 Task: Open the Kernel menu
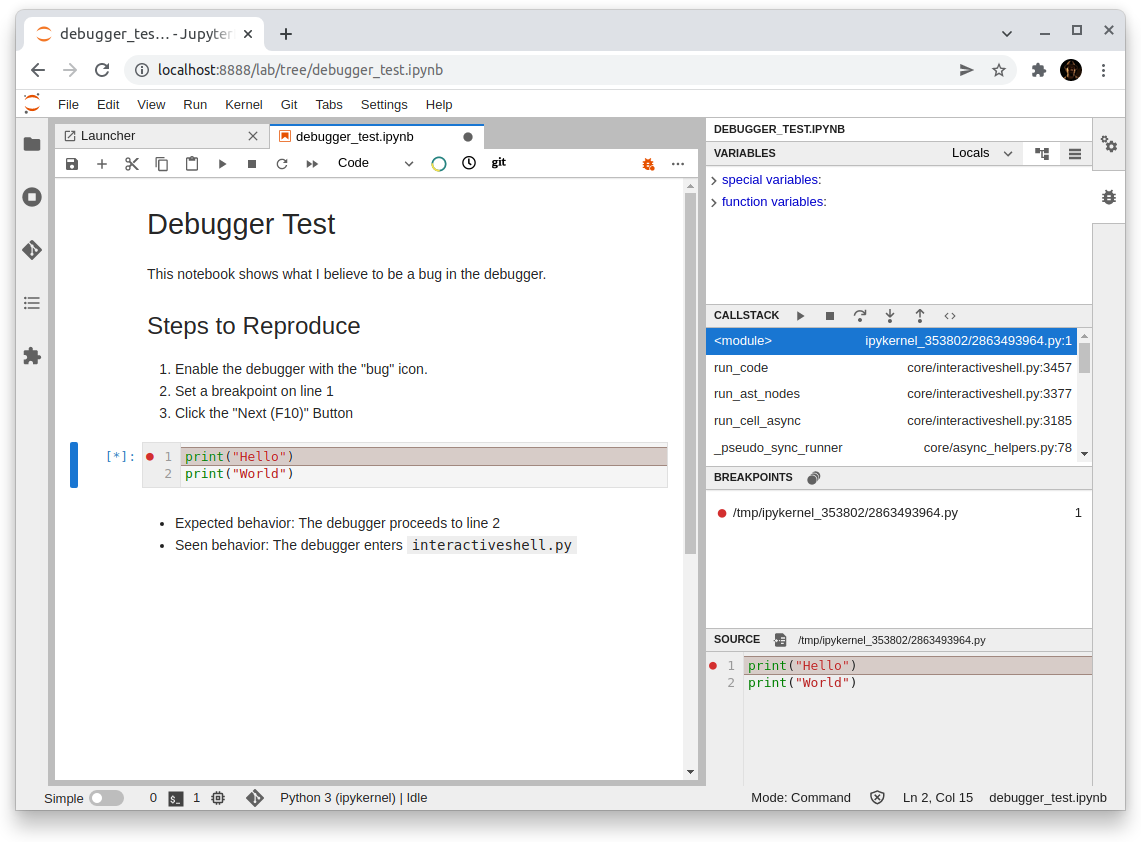(x=243, y=104)
